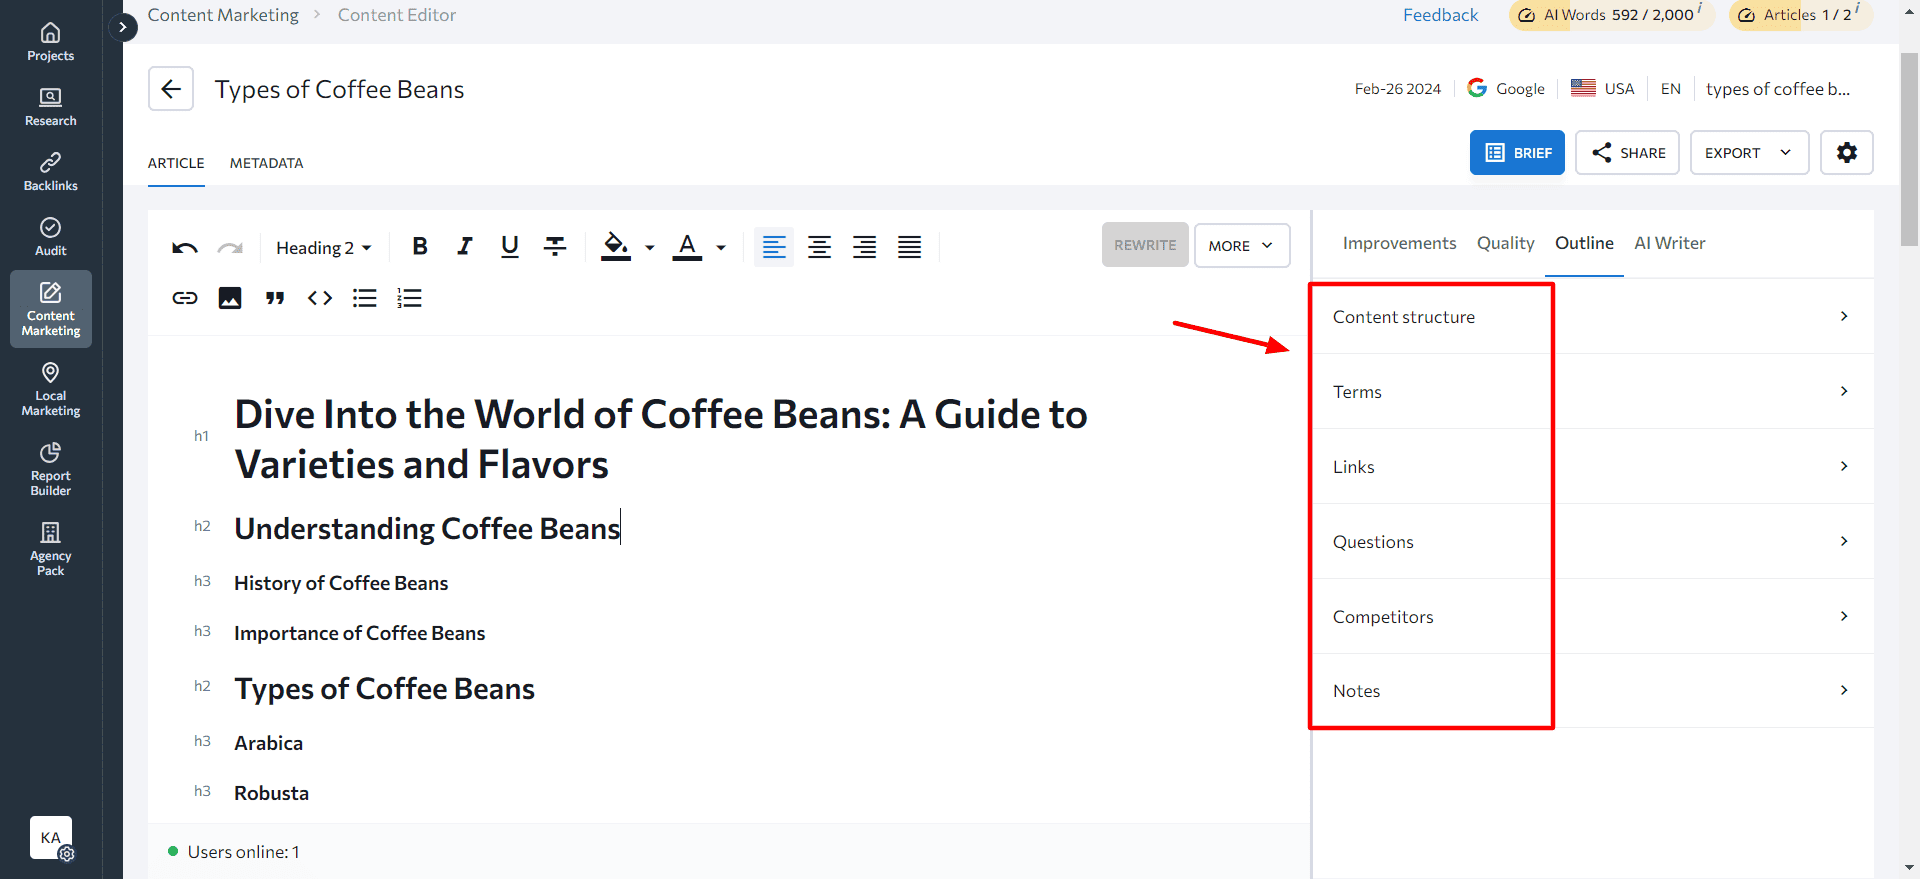Click the undo arrow icon
Viewport: 1920px width, 879px height.
(x=185, y=247)
